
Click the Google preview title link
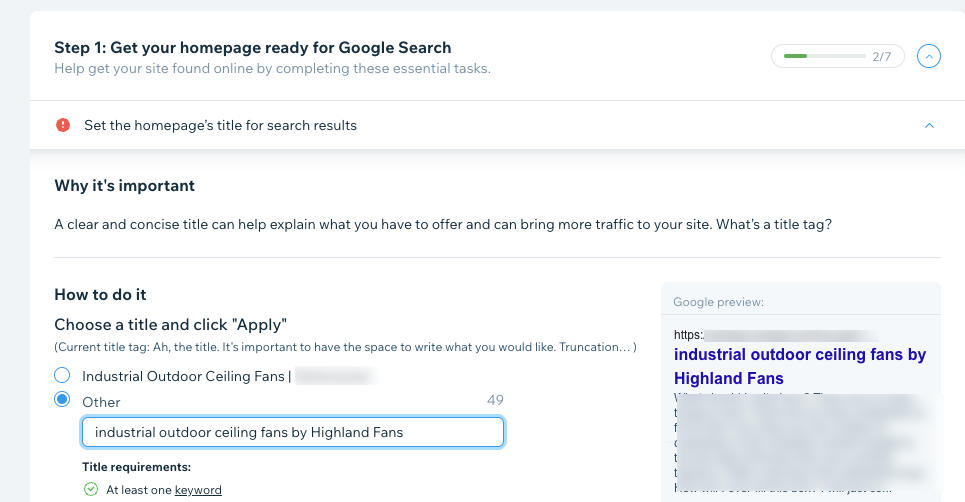coord(799,366)
